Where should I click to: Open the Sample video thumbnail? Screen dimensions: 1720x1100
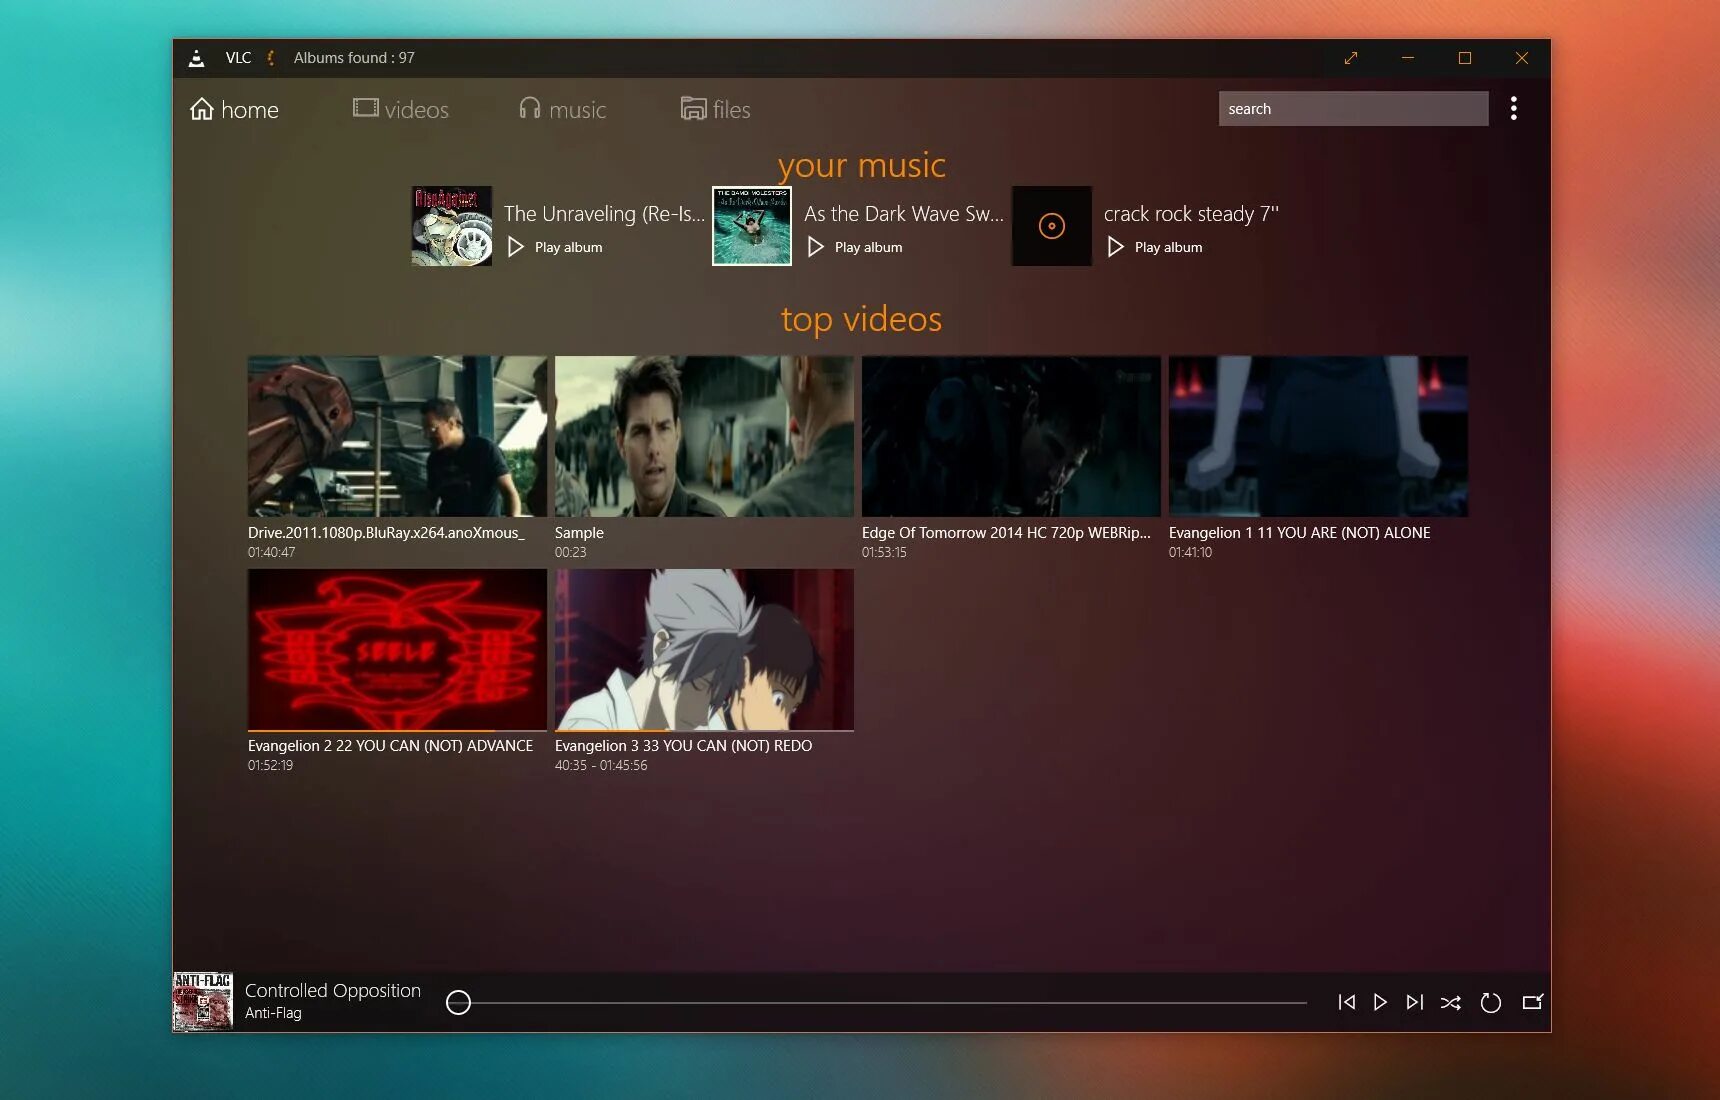click(704, 436)
